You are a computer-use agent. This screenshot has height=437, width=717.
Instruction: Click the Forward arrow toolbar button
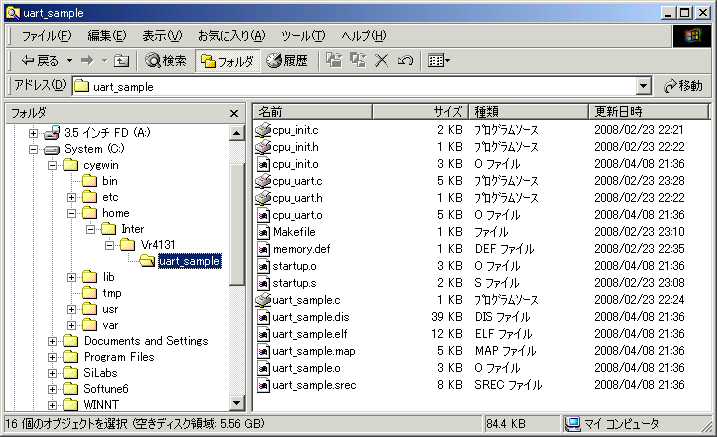point(87,60)
